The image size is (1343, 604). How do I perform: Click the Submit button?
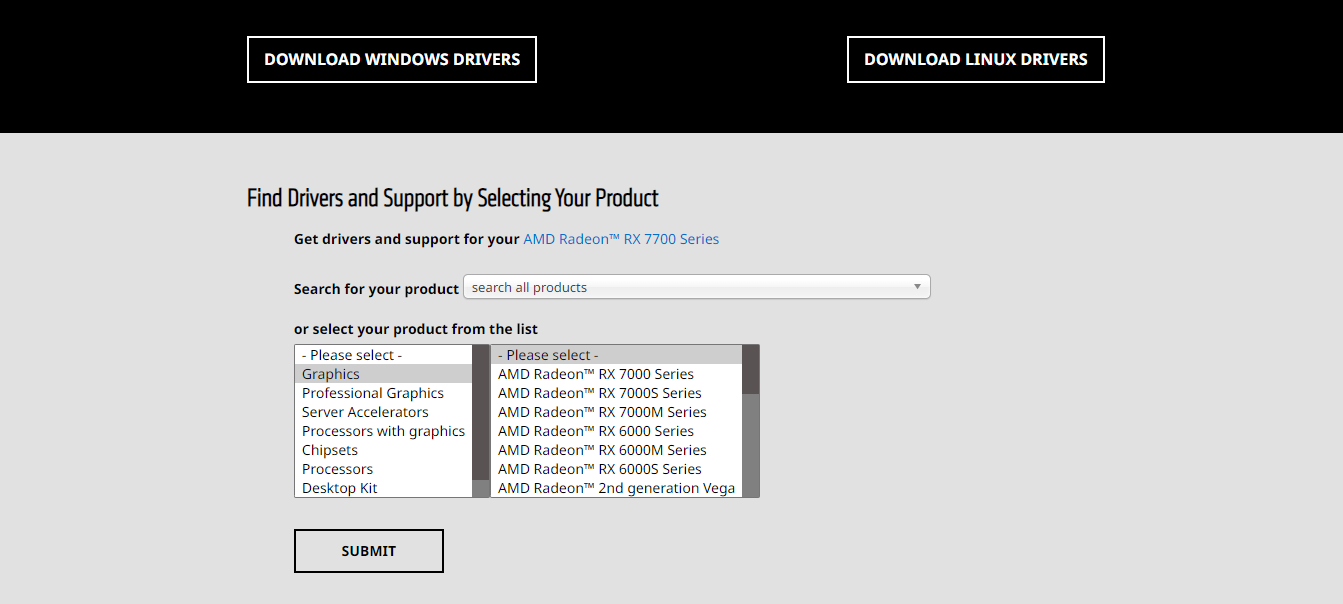click(369, 551)
